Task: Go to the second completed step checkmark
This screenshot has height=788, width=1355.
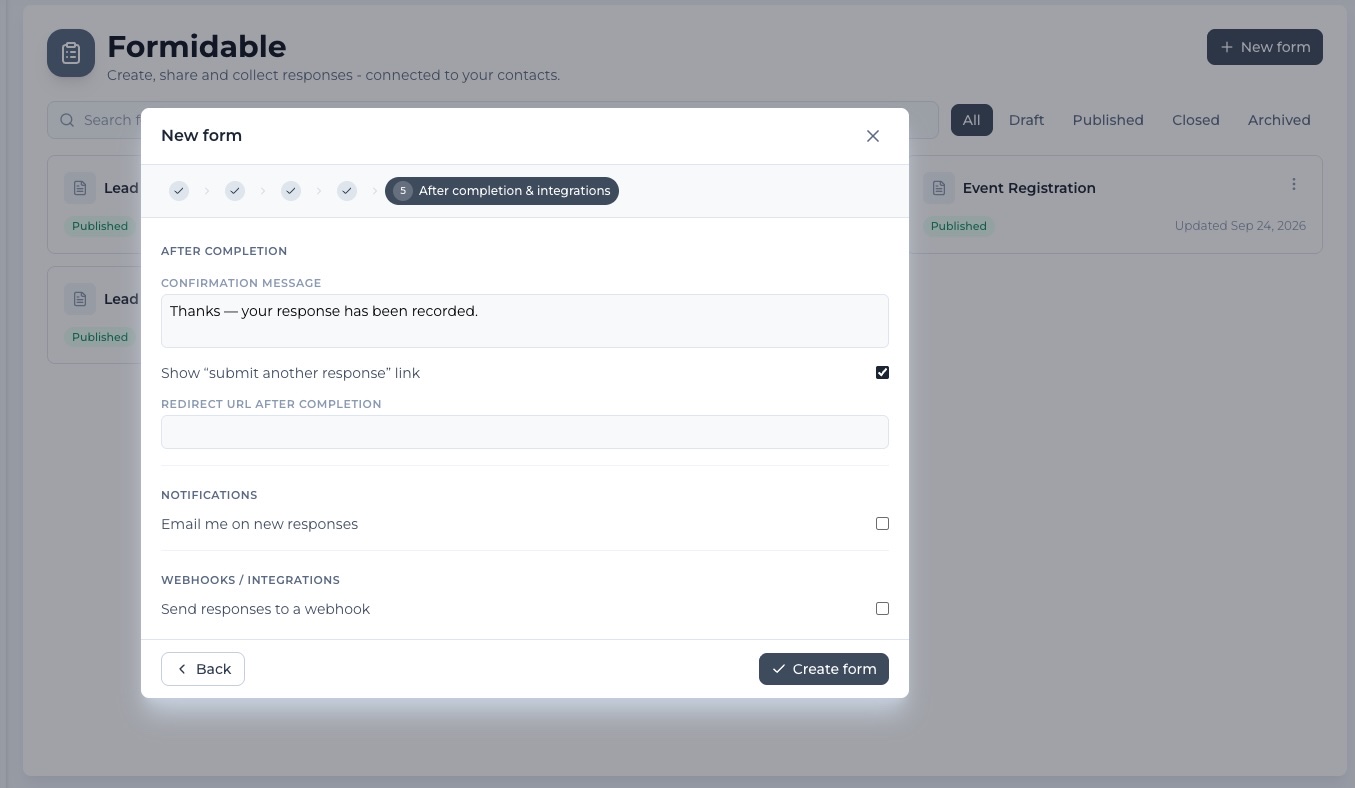Action: coord(235,191)
